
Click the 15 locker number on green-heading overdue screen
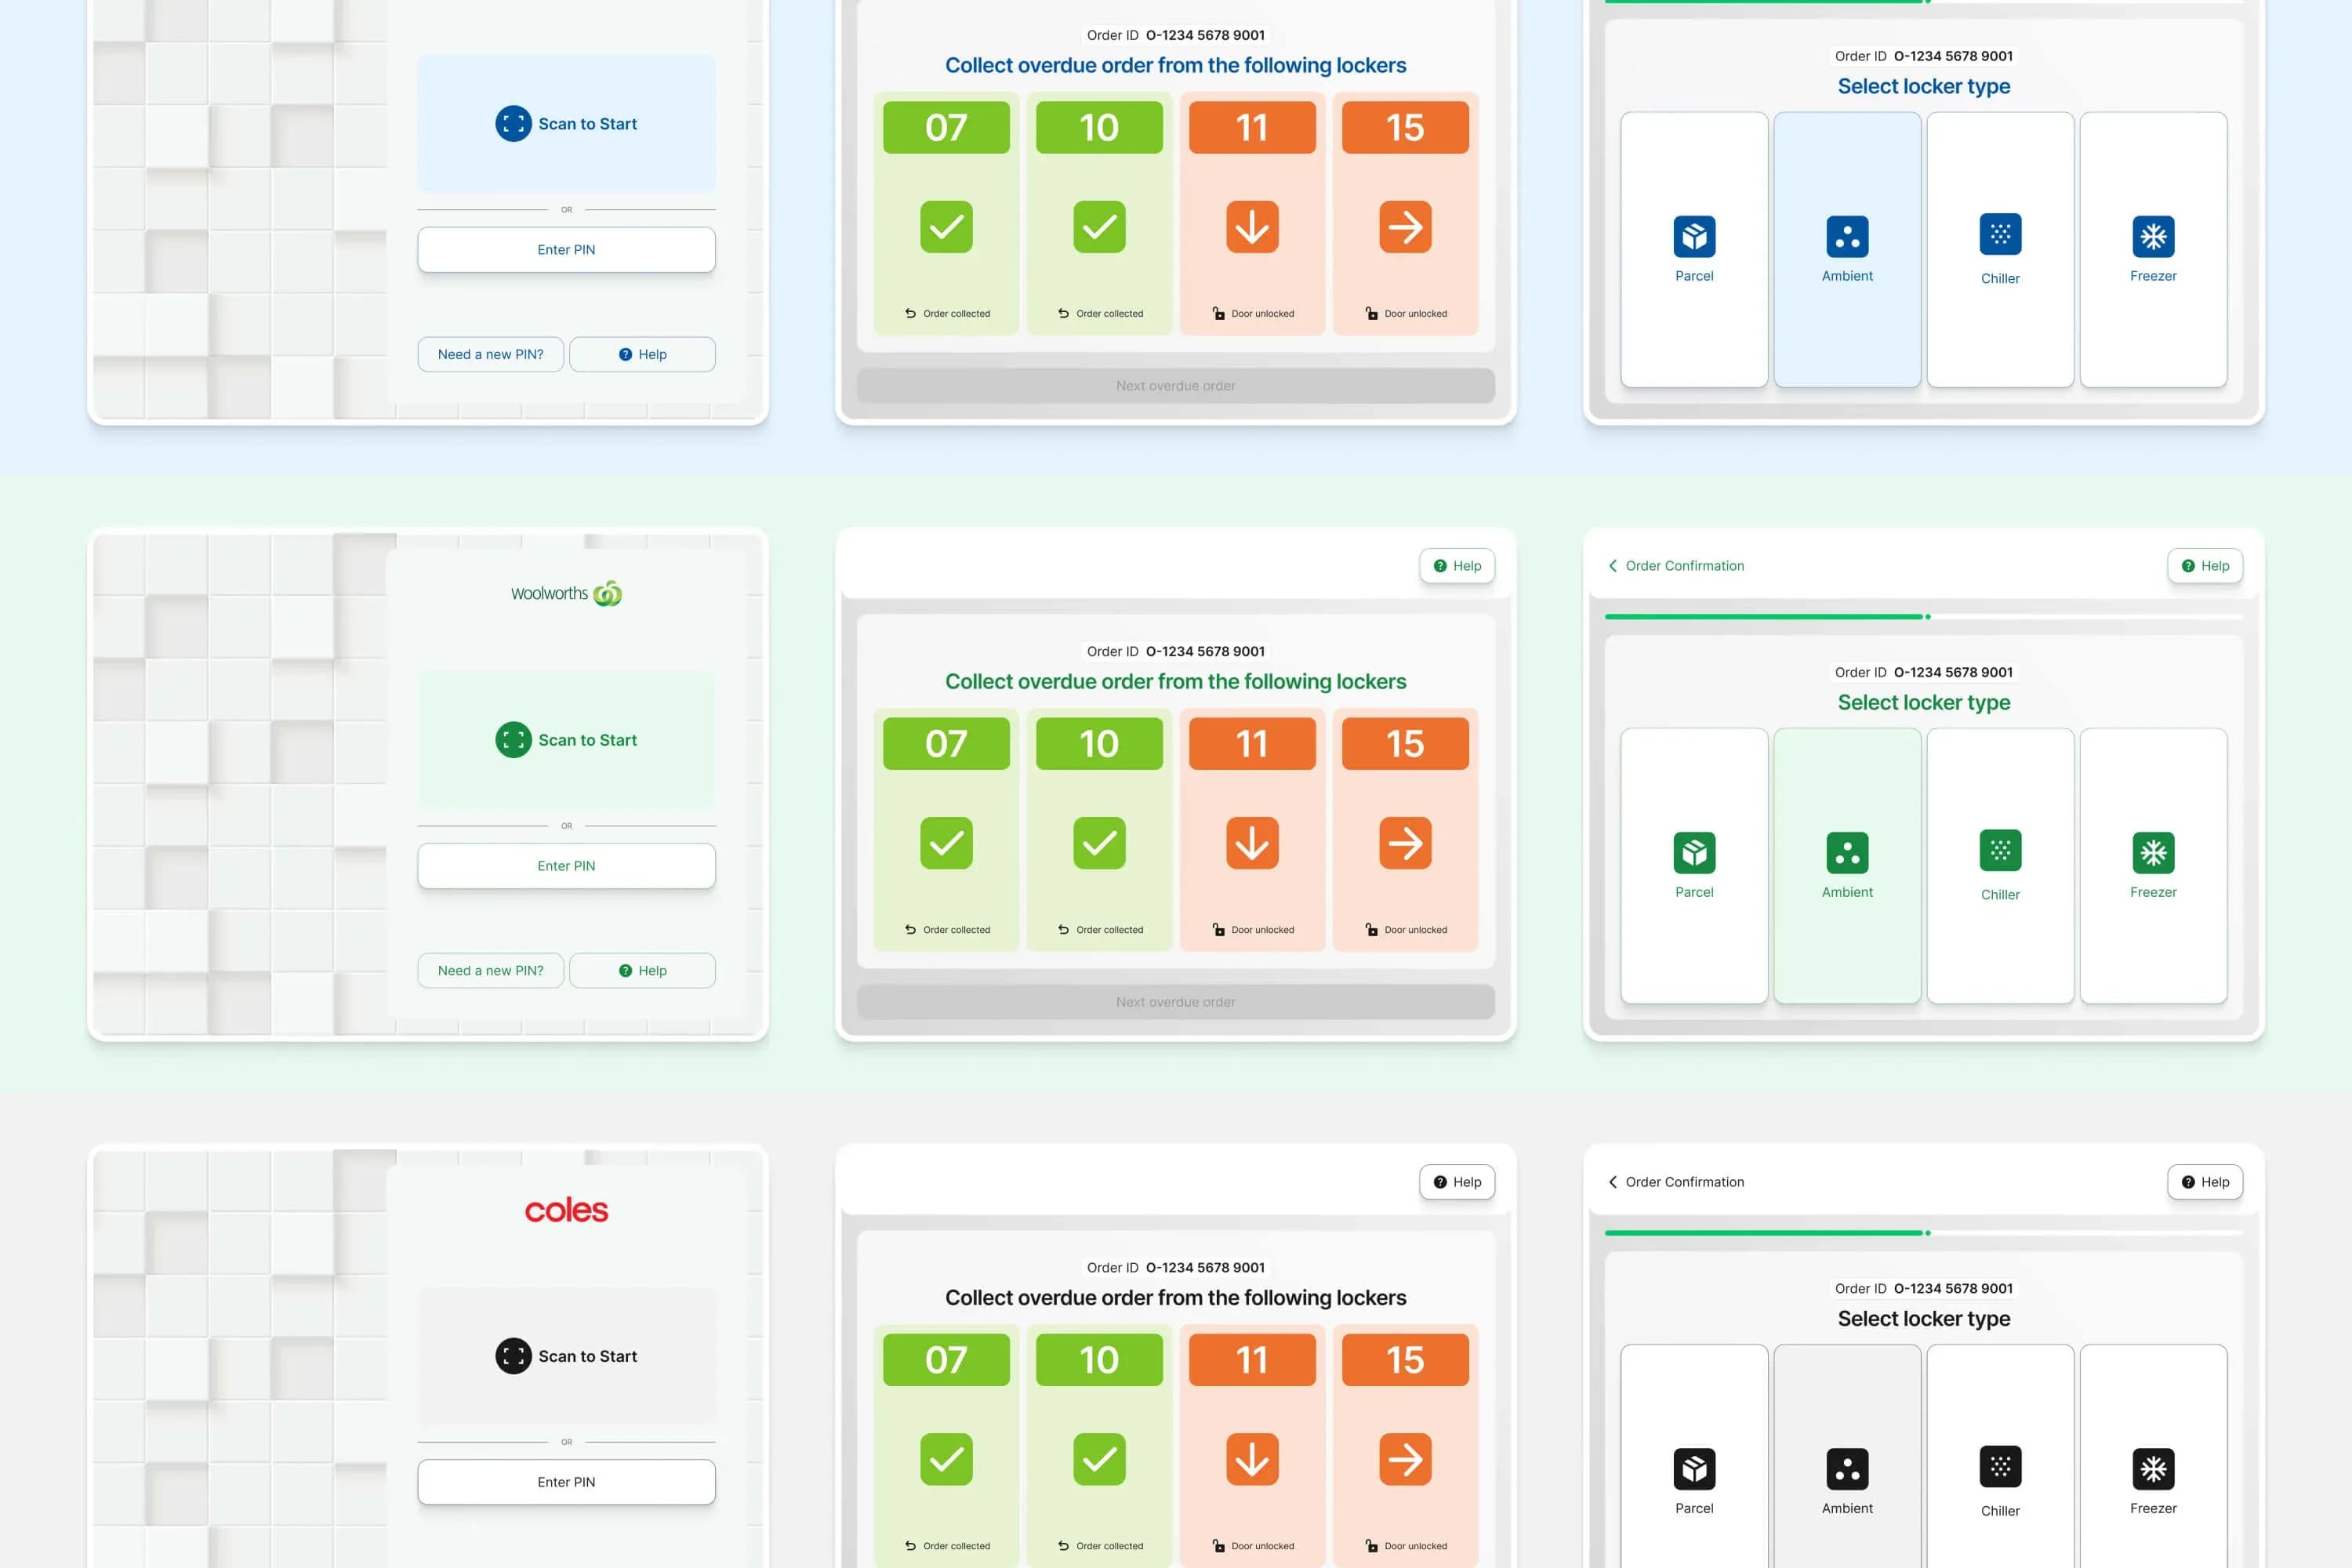click(x=1405, y=743)
